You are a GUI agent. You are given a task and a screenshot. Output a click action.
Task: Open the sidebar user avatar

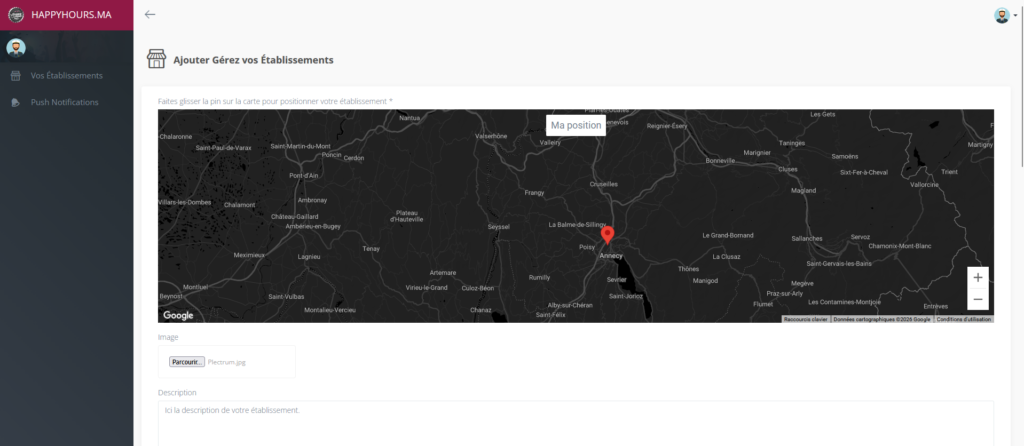coord(15,48)
